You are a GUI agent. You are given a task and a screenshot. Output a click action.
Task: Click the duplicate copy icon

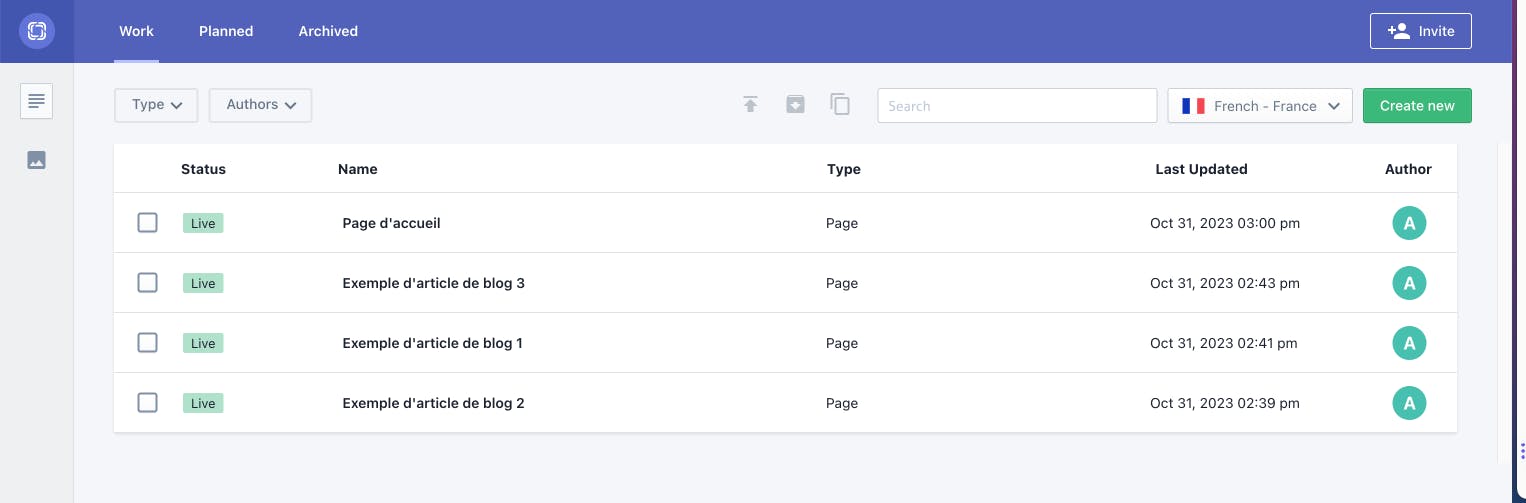pyautogui.click(x=840, y=105)
